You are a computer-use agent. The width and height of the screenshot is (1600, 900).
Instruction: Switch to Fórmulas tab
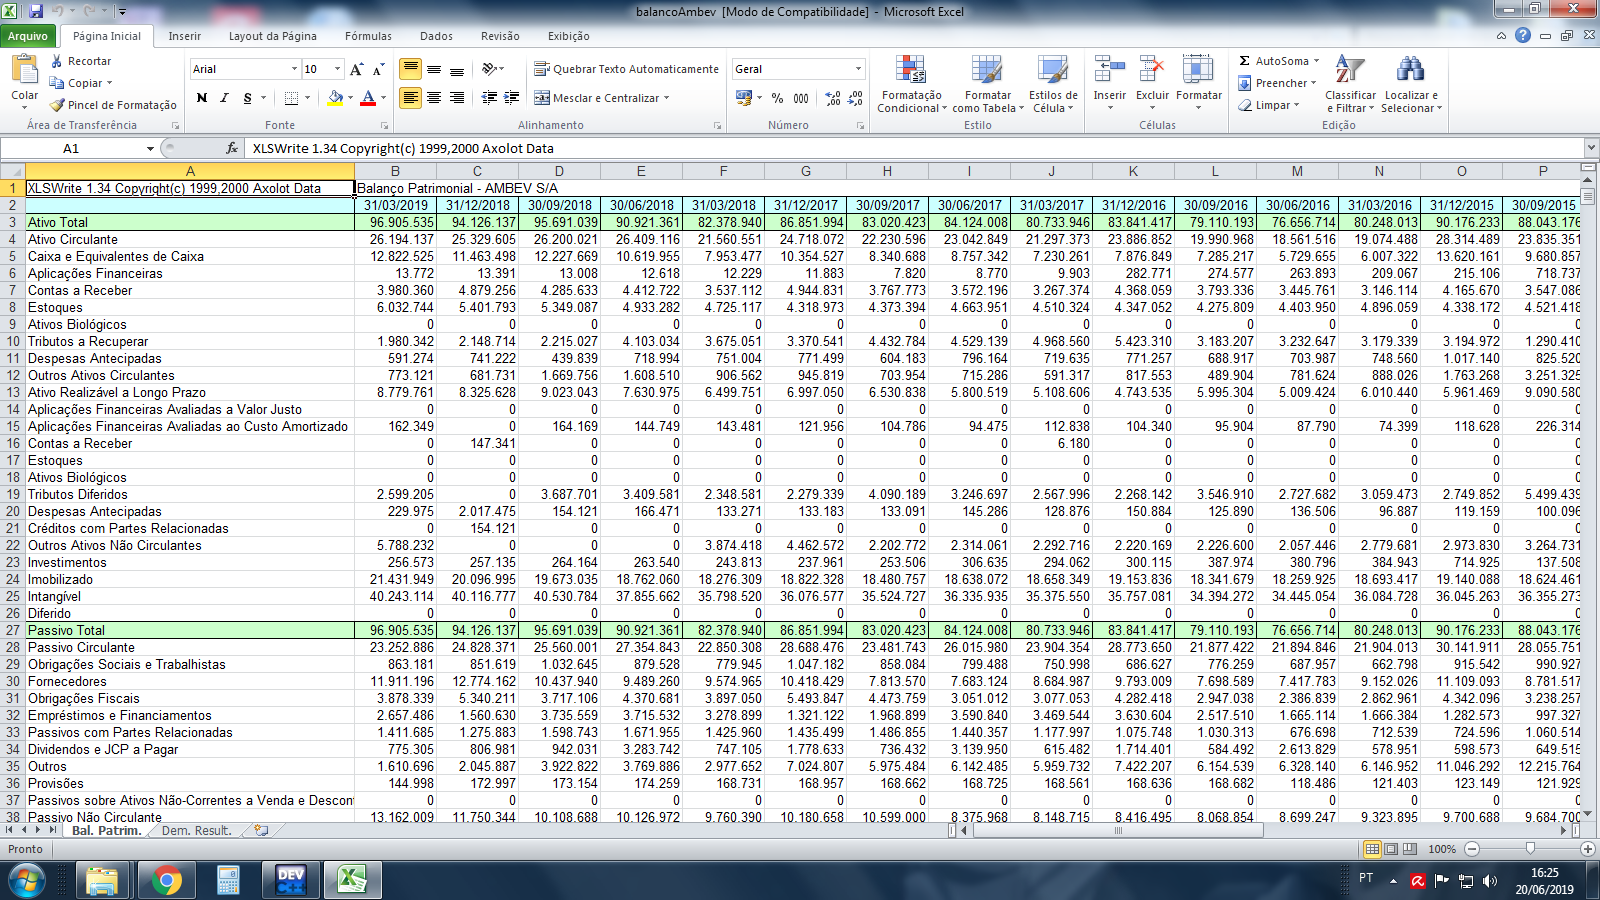368,36
